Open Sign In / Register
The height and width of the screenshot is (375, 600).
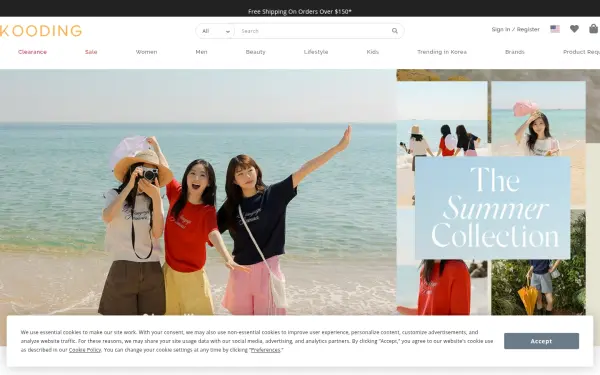515,29
